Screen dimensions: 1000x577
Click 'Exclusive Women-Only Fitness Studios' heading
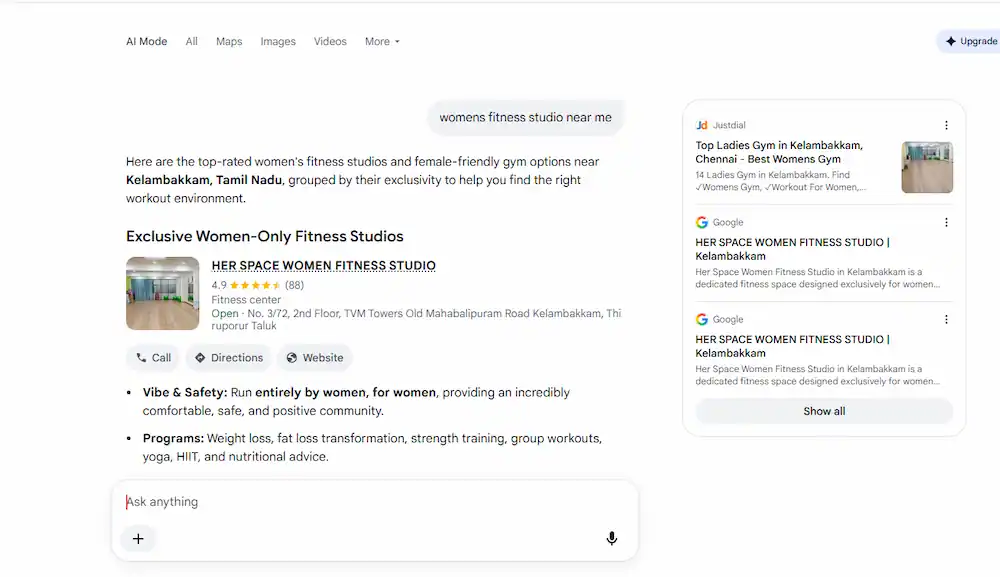(265, 236)
